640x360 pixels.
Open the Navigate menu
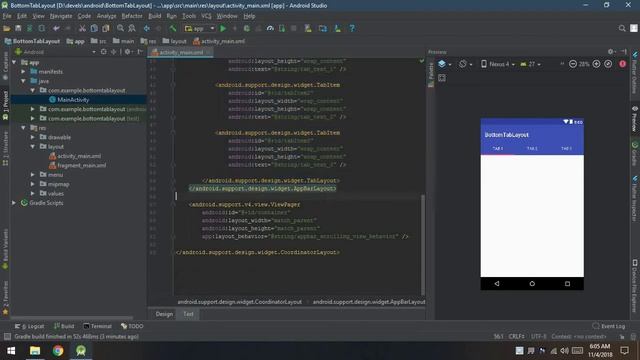[61, 16]
